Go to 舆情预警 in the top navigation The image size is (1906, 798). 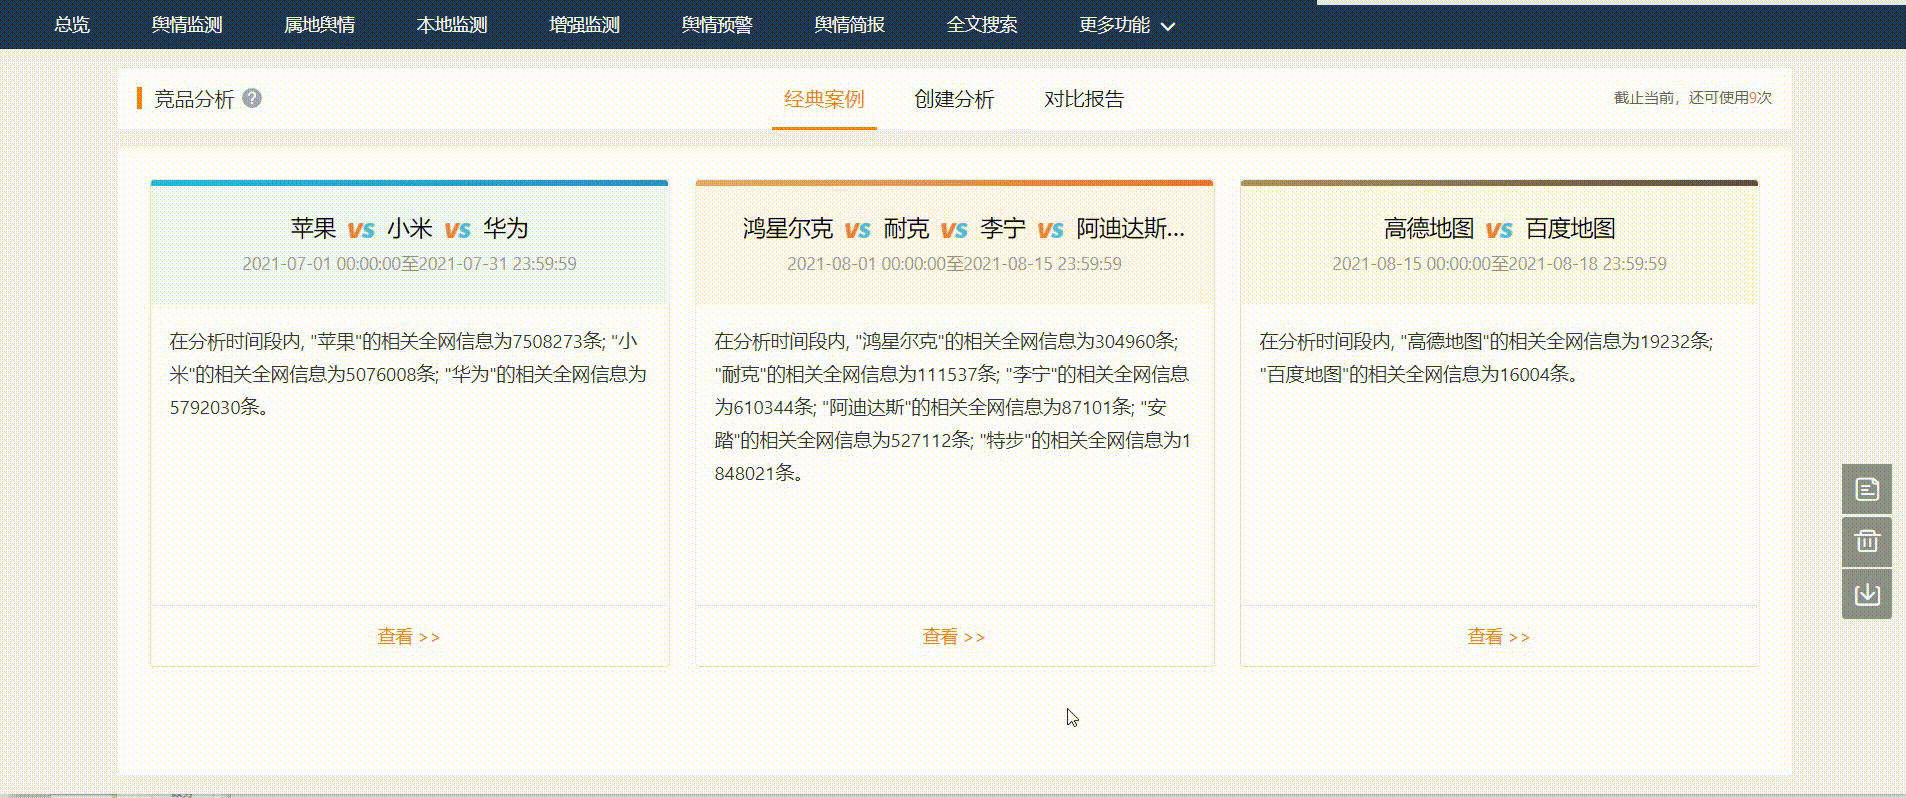point(717,24)
